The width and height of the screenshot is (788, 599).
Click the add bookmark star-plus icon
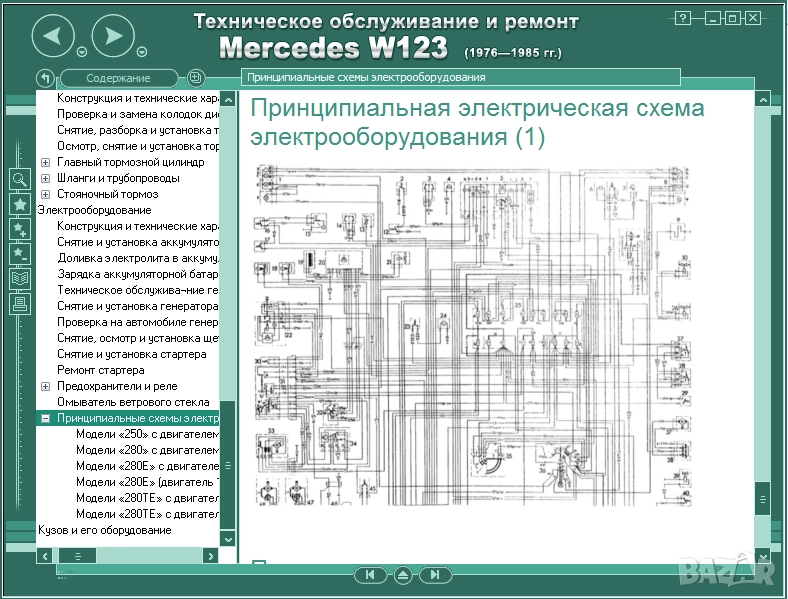coord(20,229)
